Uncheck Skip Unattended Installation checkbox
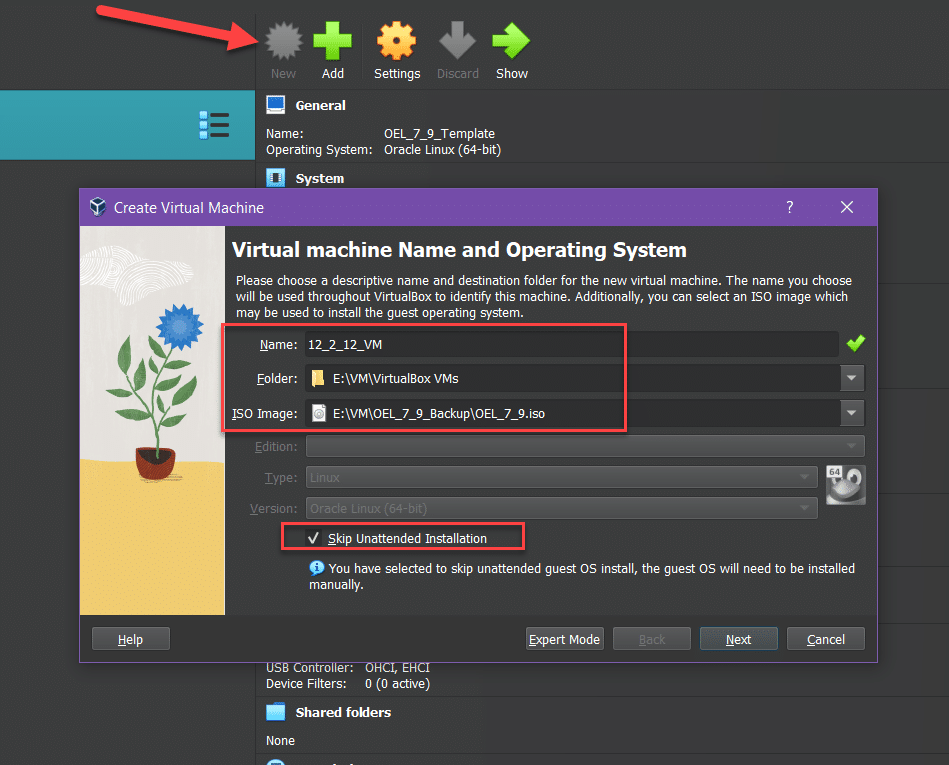 coord(313,538)
